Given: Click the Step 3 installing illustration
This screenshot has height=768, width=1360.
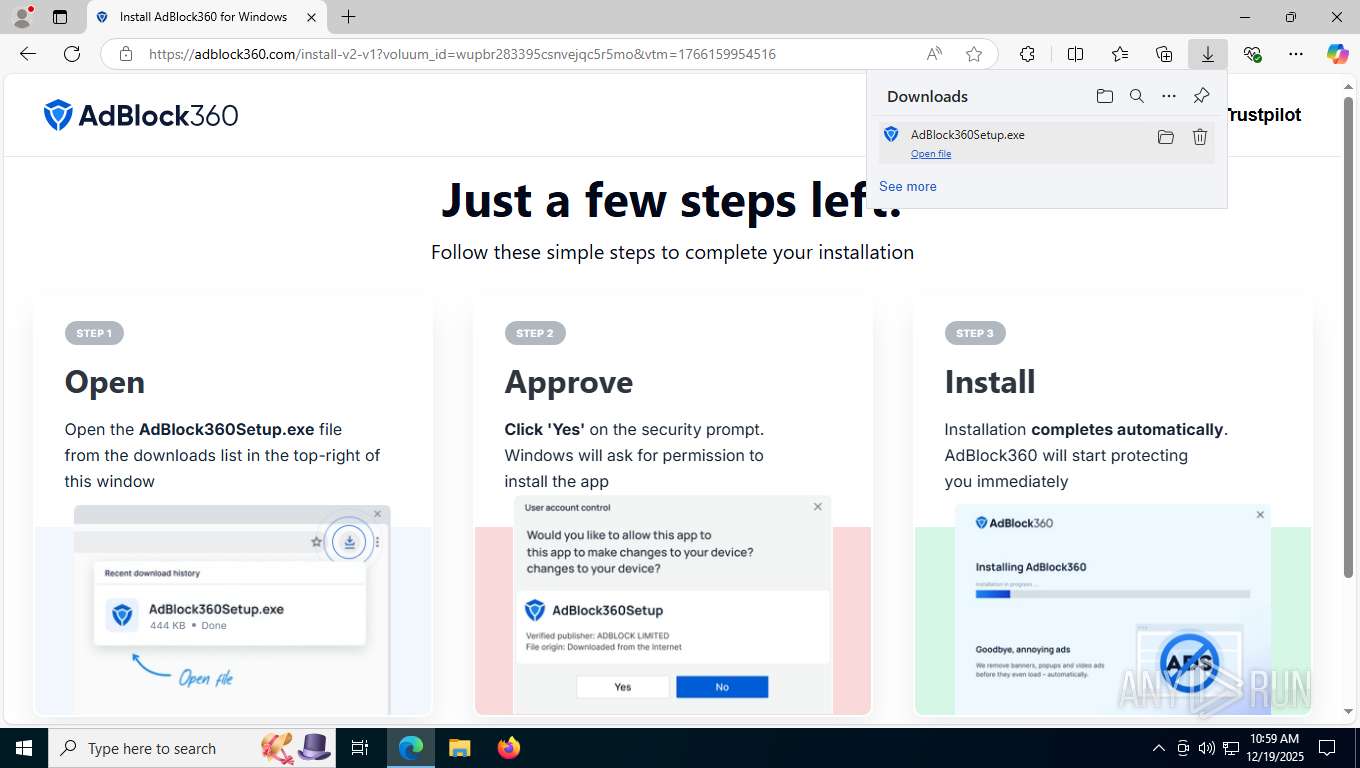Looking at the screenshot, I should [x=1112, y=609].
